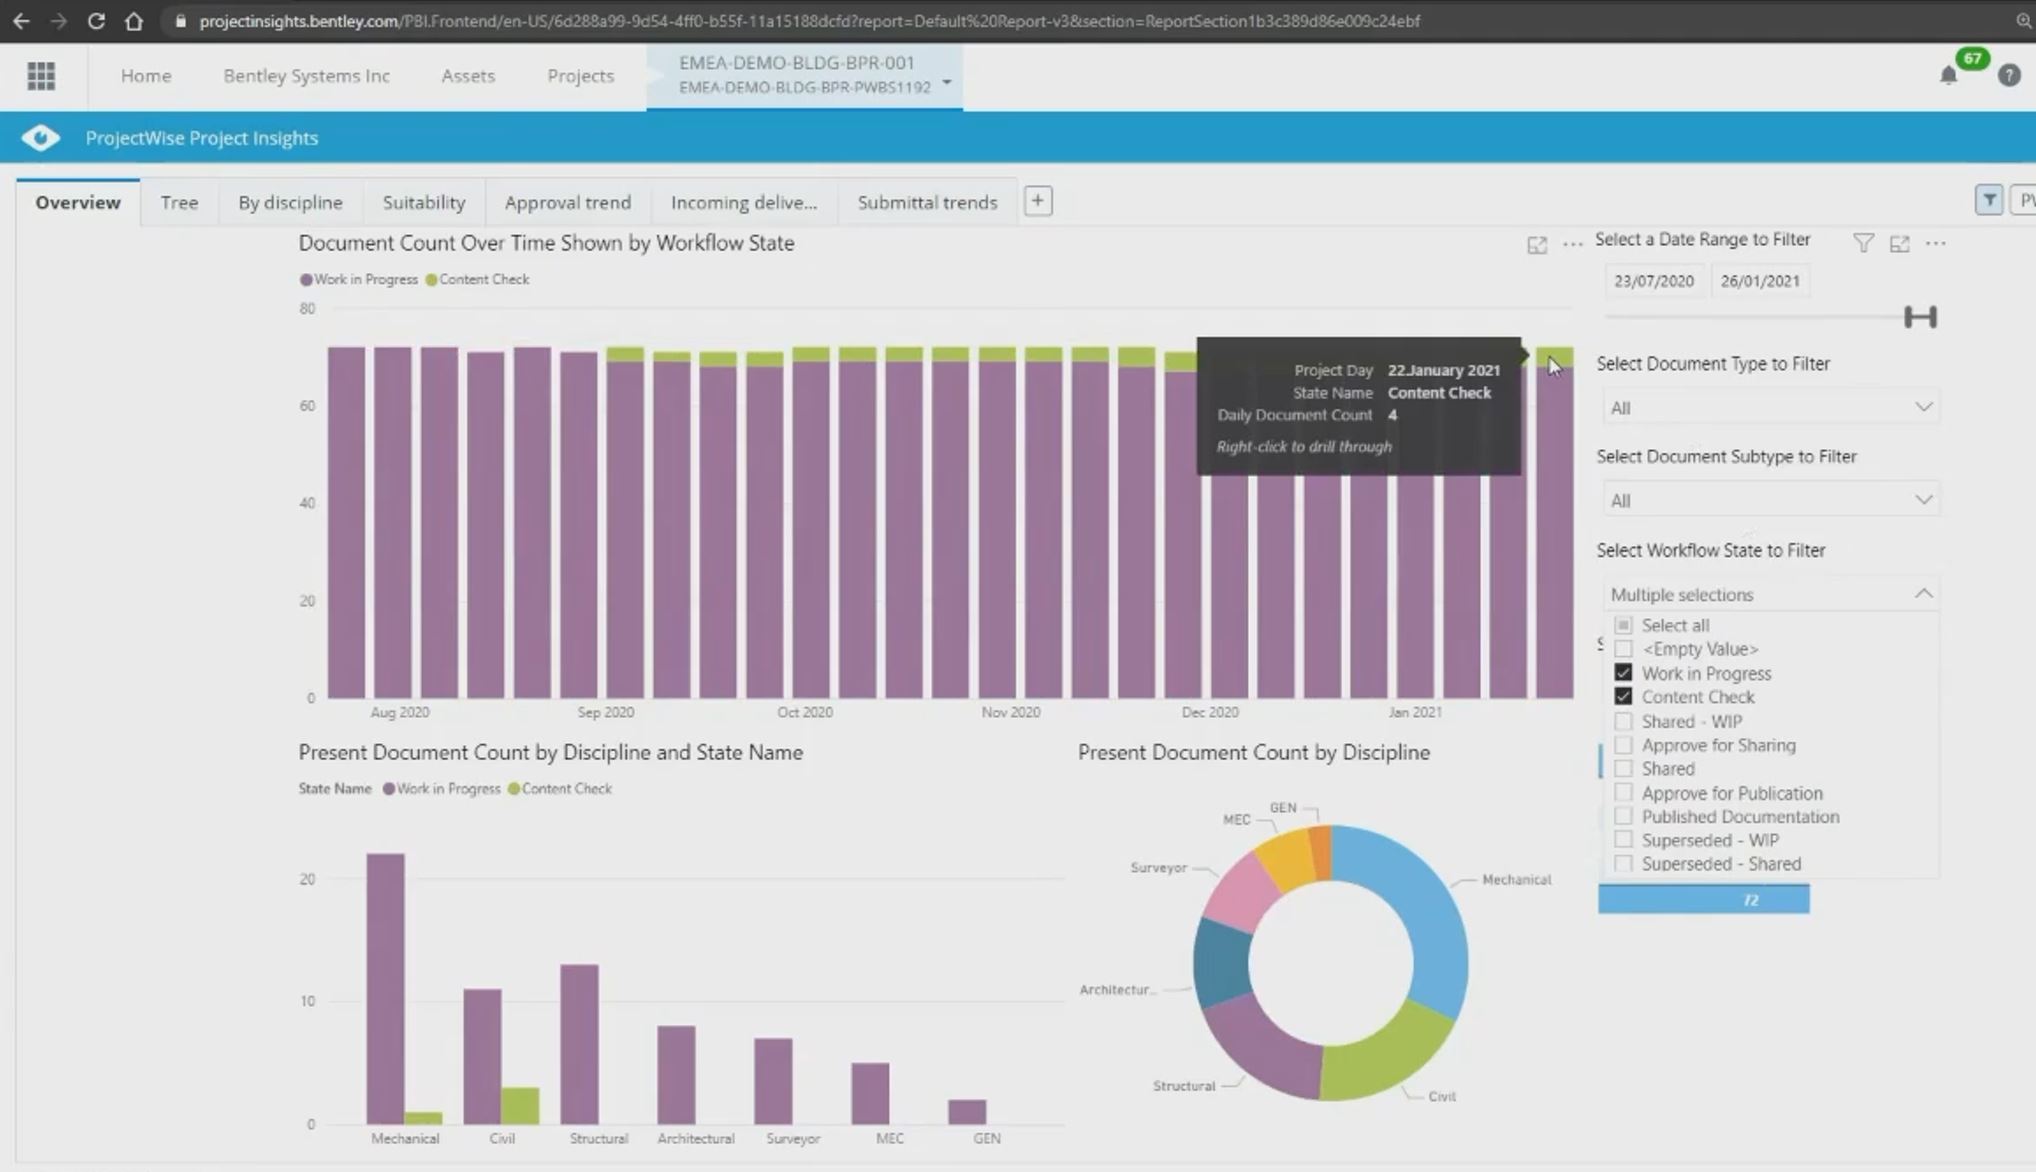Open more options ellipsis on workflow chart
2036x1172 pixels.
(1572, 244)
